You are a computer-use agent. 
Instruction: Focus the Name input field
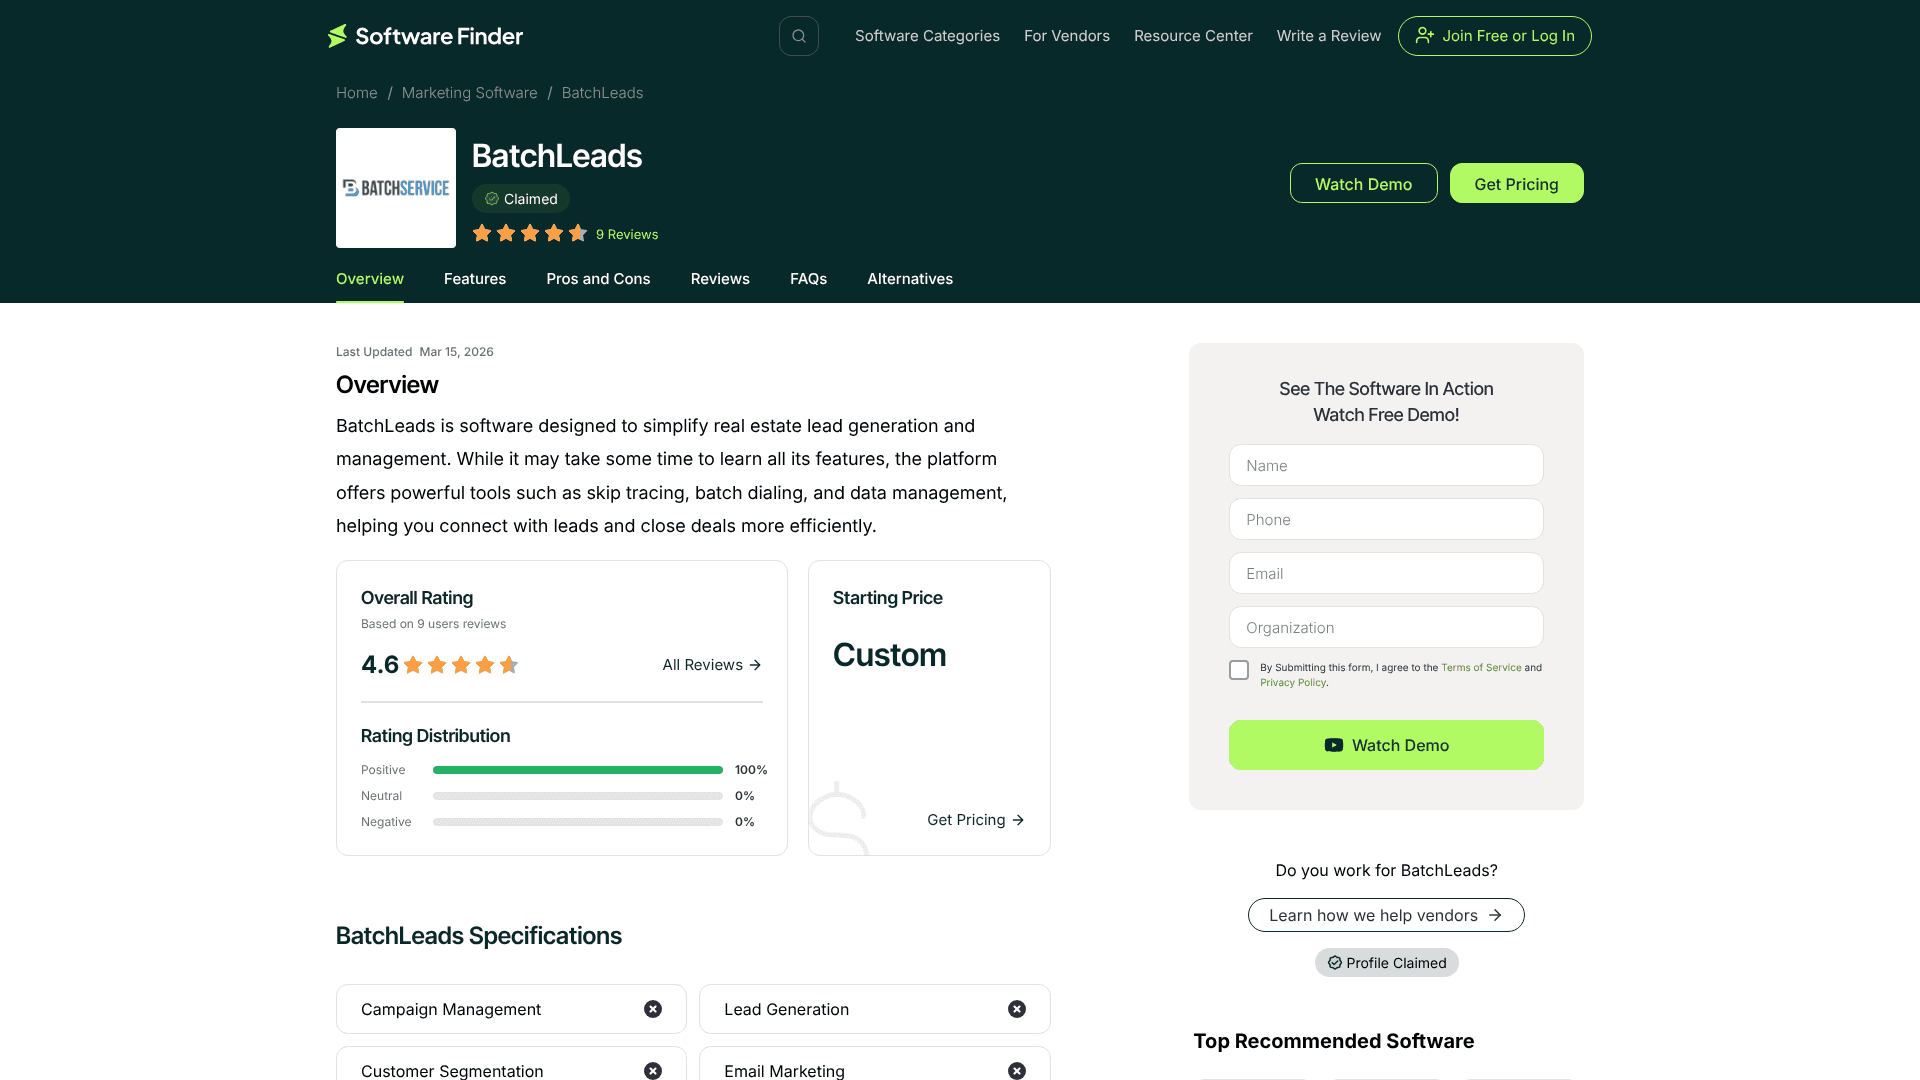1386,465
